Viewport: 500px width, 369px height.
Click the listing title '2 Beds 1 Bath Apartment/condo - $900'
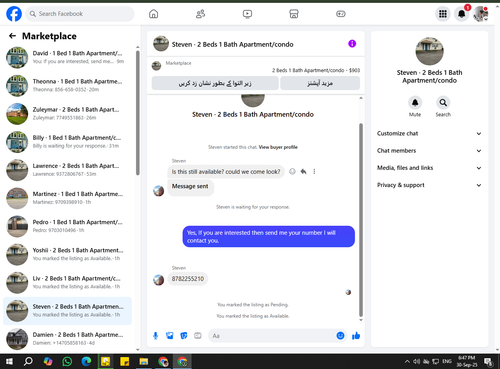tap(316, 70)
